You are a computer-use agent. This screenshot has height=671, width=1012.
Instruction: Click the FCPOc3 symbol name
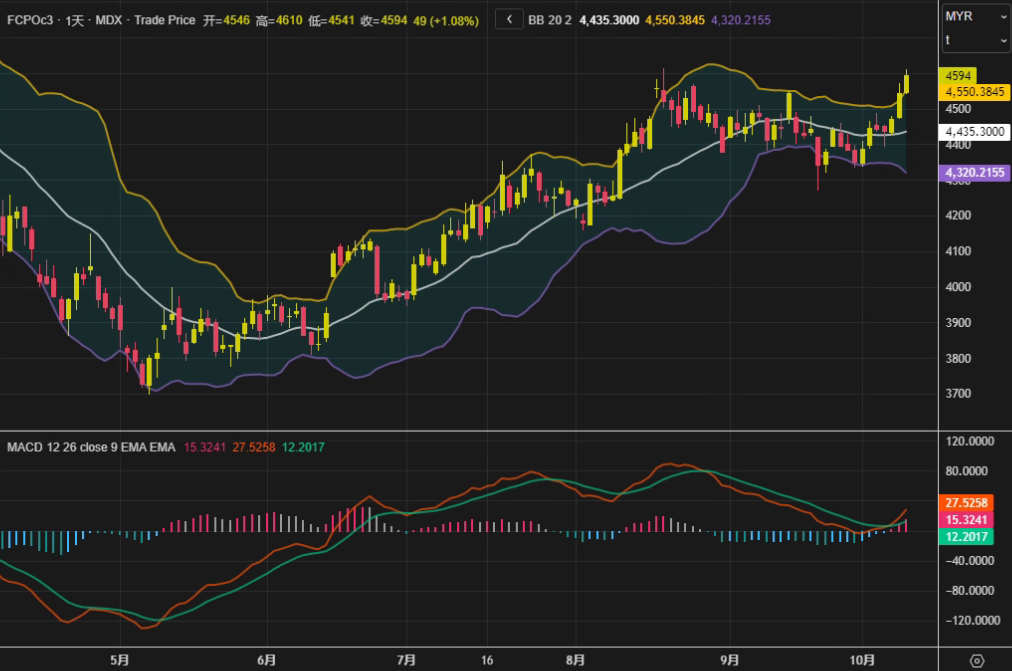[x=31, y=19]
